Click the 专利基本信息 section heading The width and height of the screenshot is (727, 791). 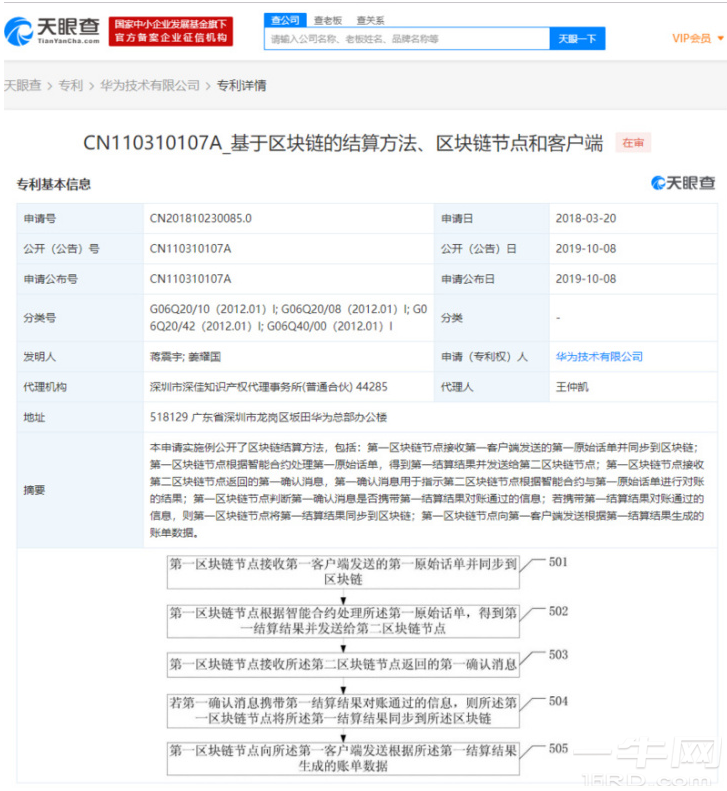click(53, 184)
